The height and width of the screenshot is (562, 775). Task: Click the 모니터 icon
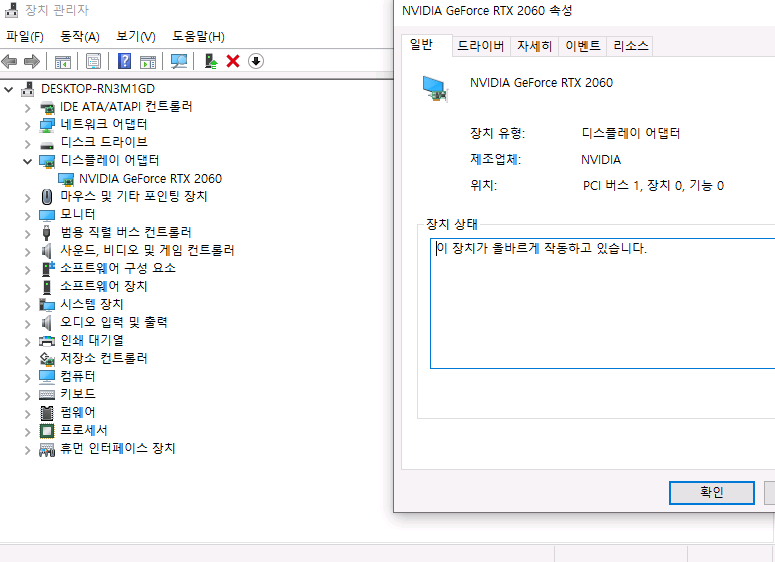pyautogui.click(x=46, y=215)
